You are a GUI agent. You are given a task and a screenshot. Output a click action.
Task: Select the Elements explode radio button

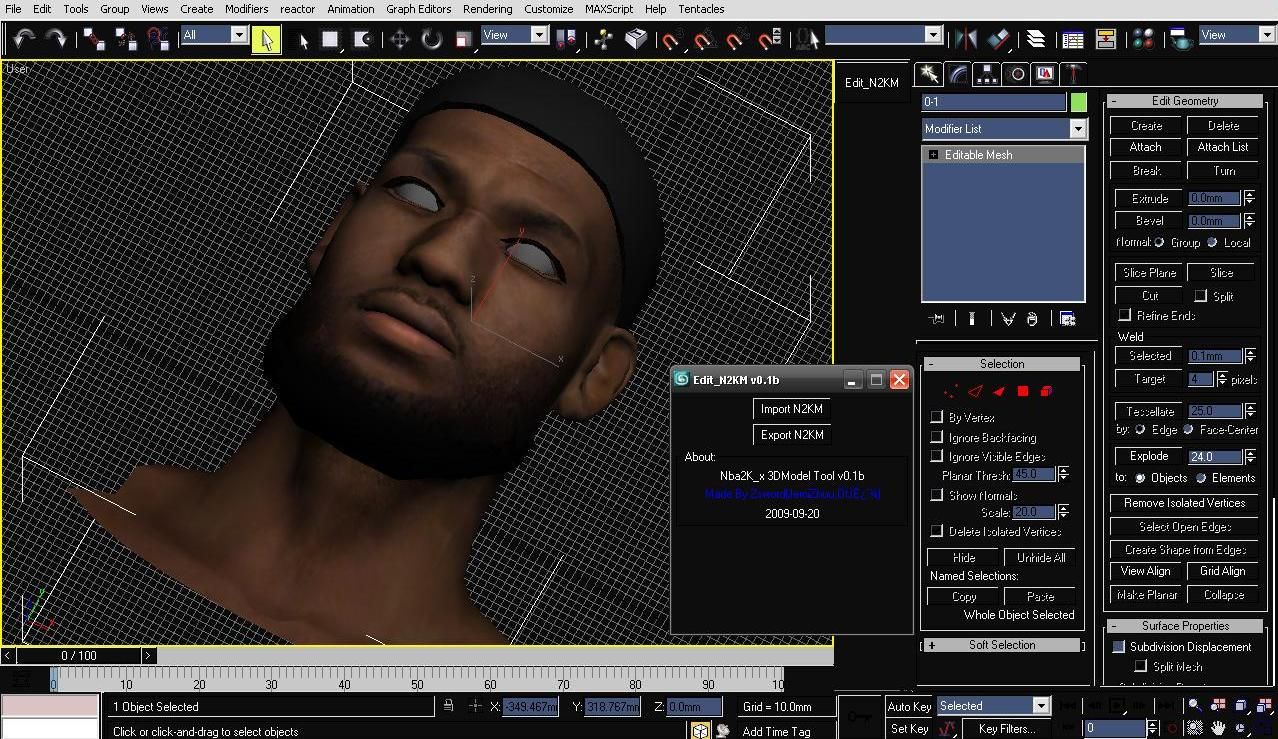1201,478
